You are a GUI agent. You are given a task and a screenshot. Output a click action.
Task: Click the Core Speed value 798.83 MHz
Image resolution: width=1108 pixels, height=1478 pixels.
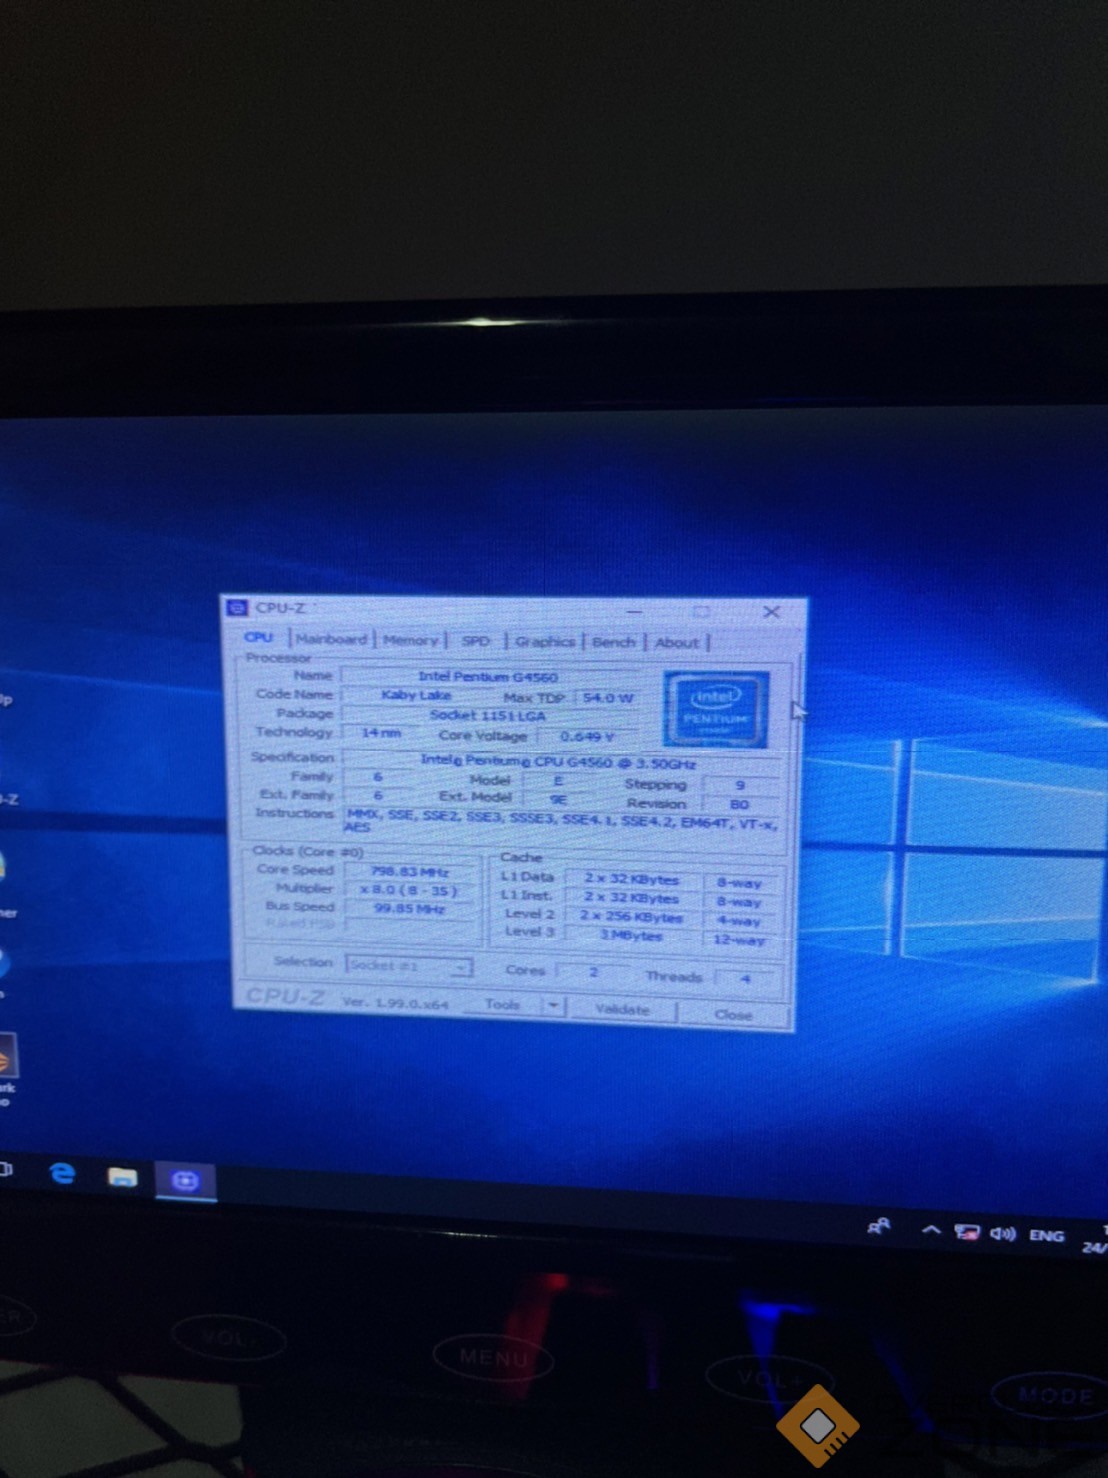point(410,872)
